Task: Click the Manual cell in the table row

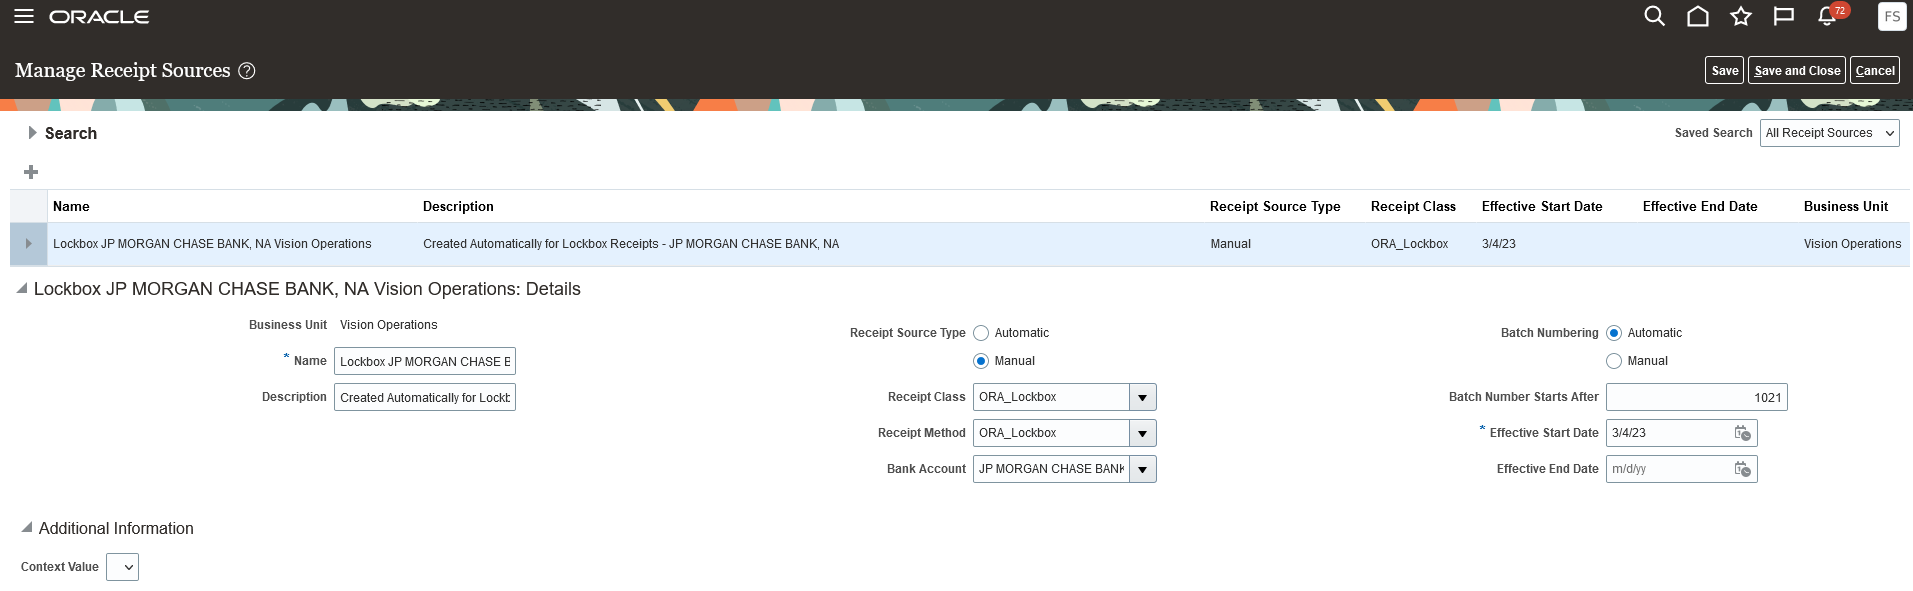Action: [1230, 244]
